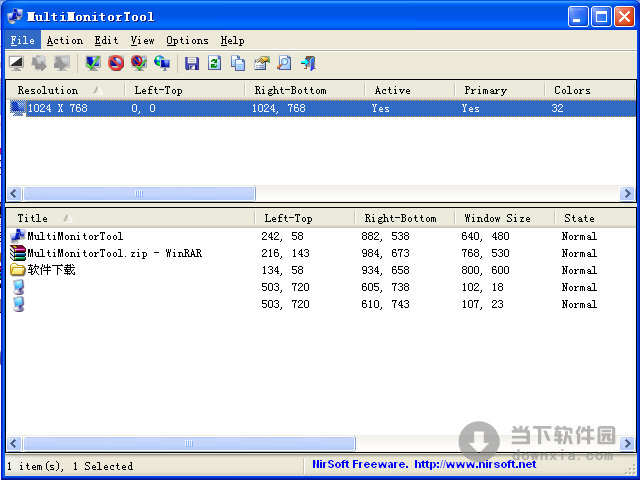The width and height of the screenshot is (640, 480).
Task: Click the Exit door icon
Action: coord(308,63)
